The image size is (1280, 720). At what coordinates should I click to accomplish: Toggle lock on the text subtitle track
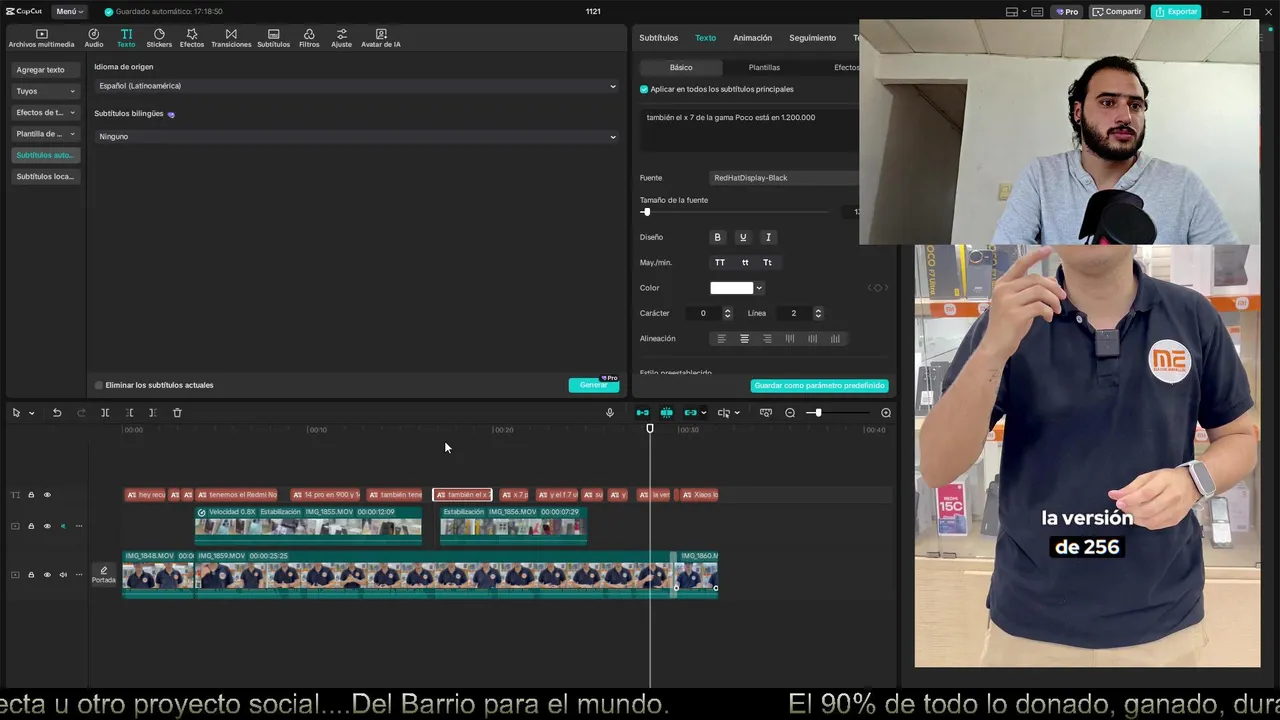click(31, 495)
